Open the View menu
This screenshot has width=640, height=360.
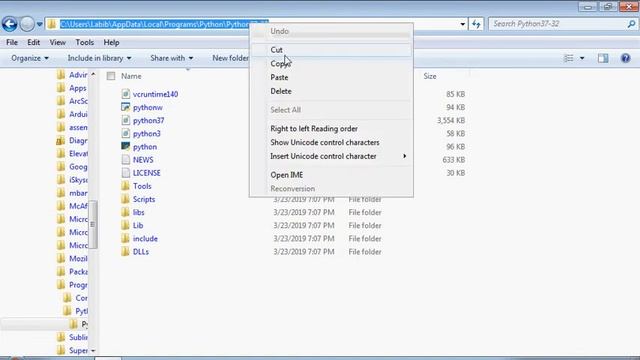click(58, 42)
